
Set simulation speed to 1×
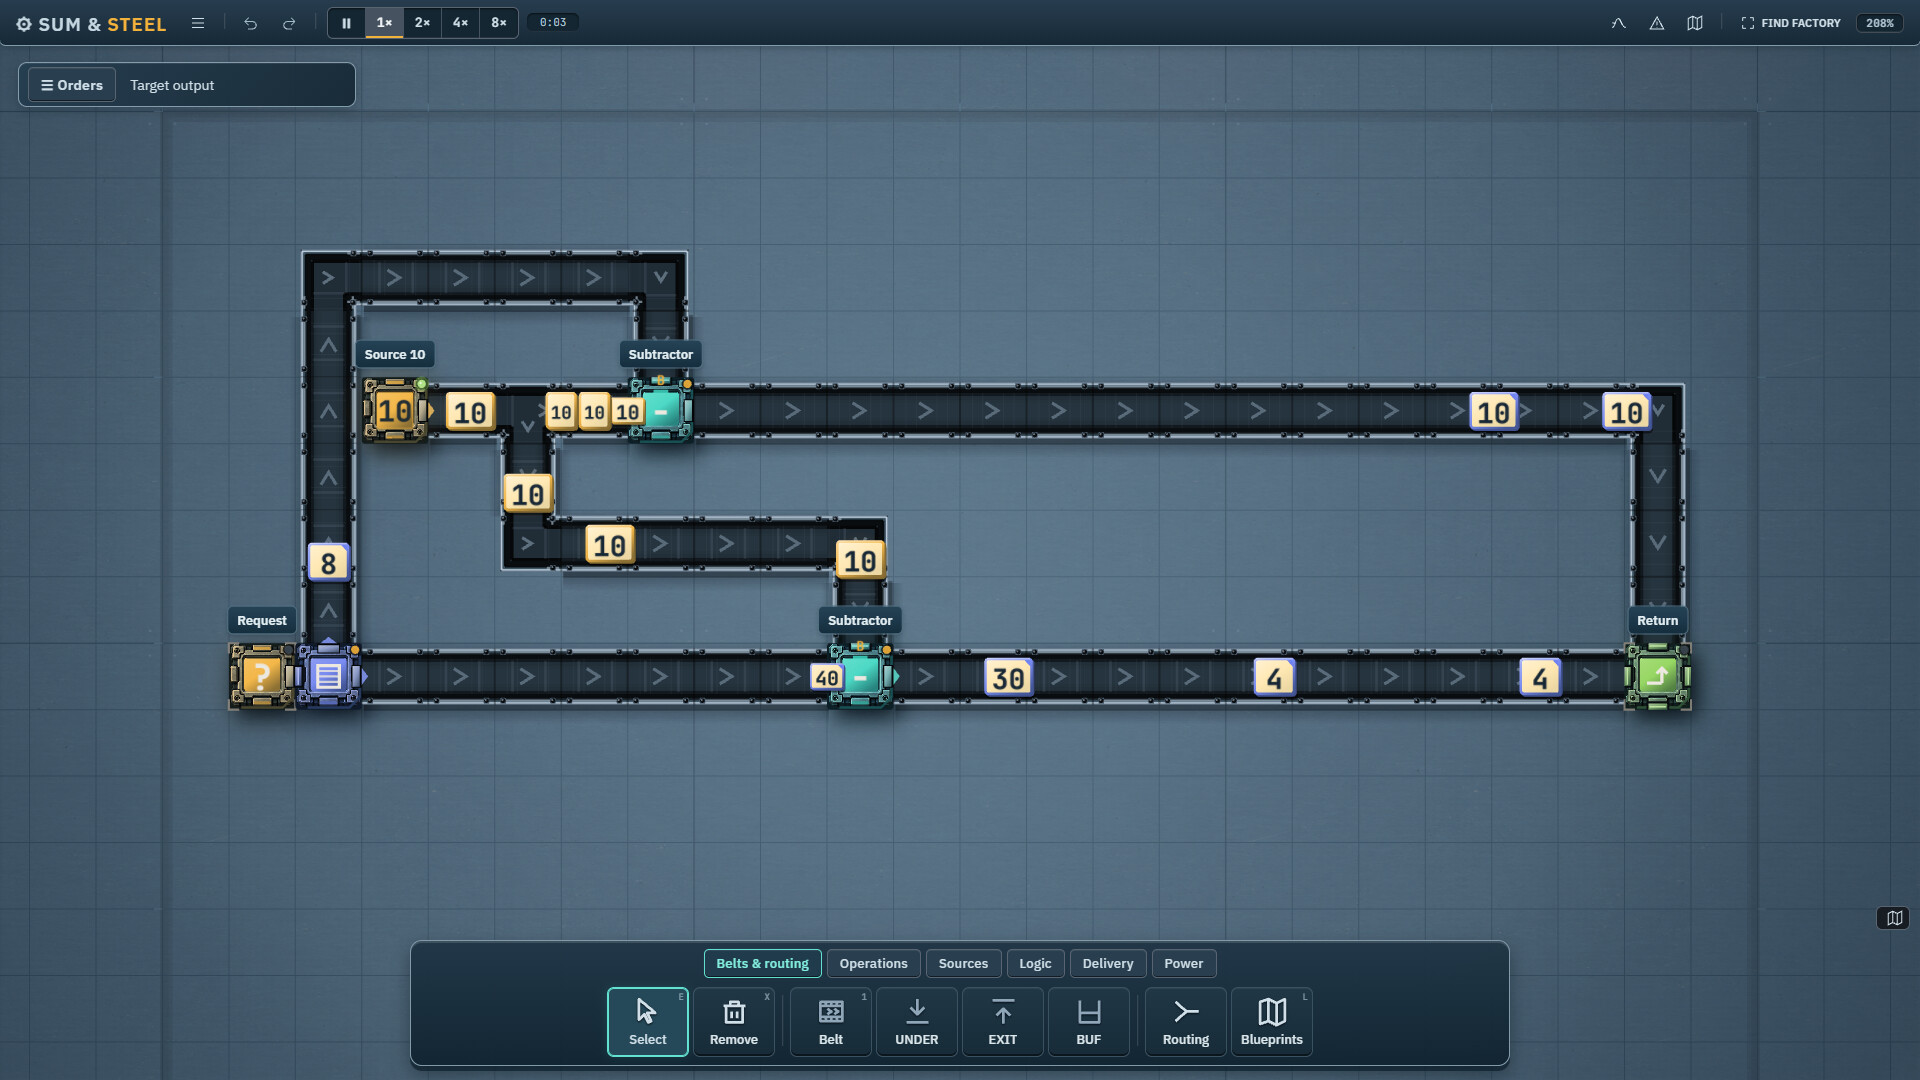pos(384,23)
